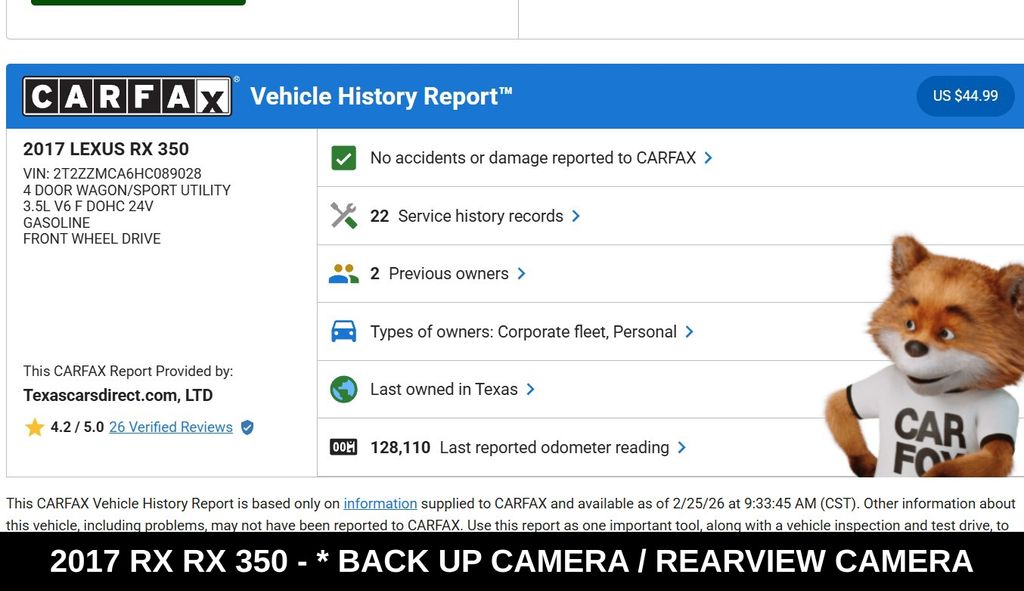Viewport: 1024px width, 591px height.
Task: Click the CARFAX logo in header
Action: pyautogui.click(x=127, y=97)
